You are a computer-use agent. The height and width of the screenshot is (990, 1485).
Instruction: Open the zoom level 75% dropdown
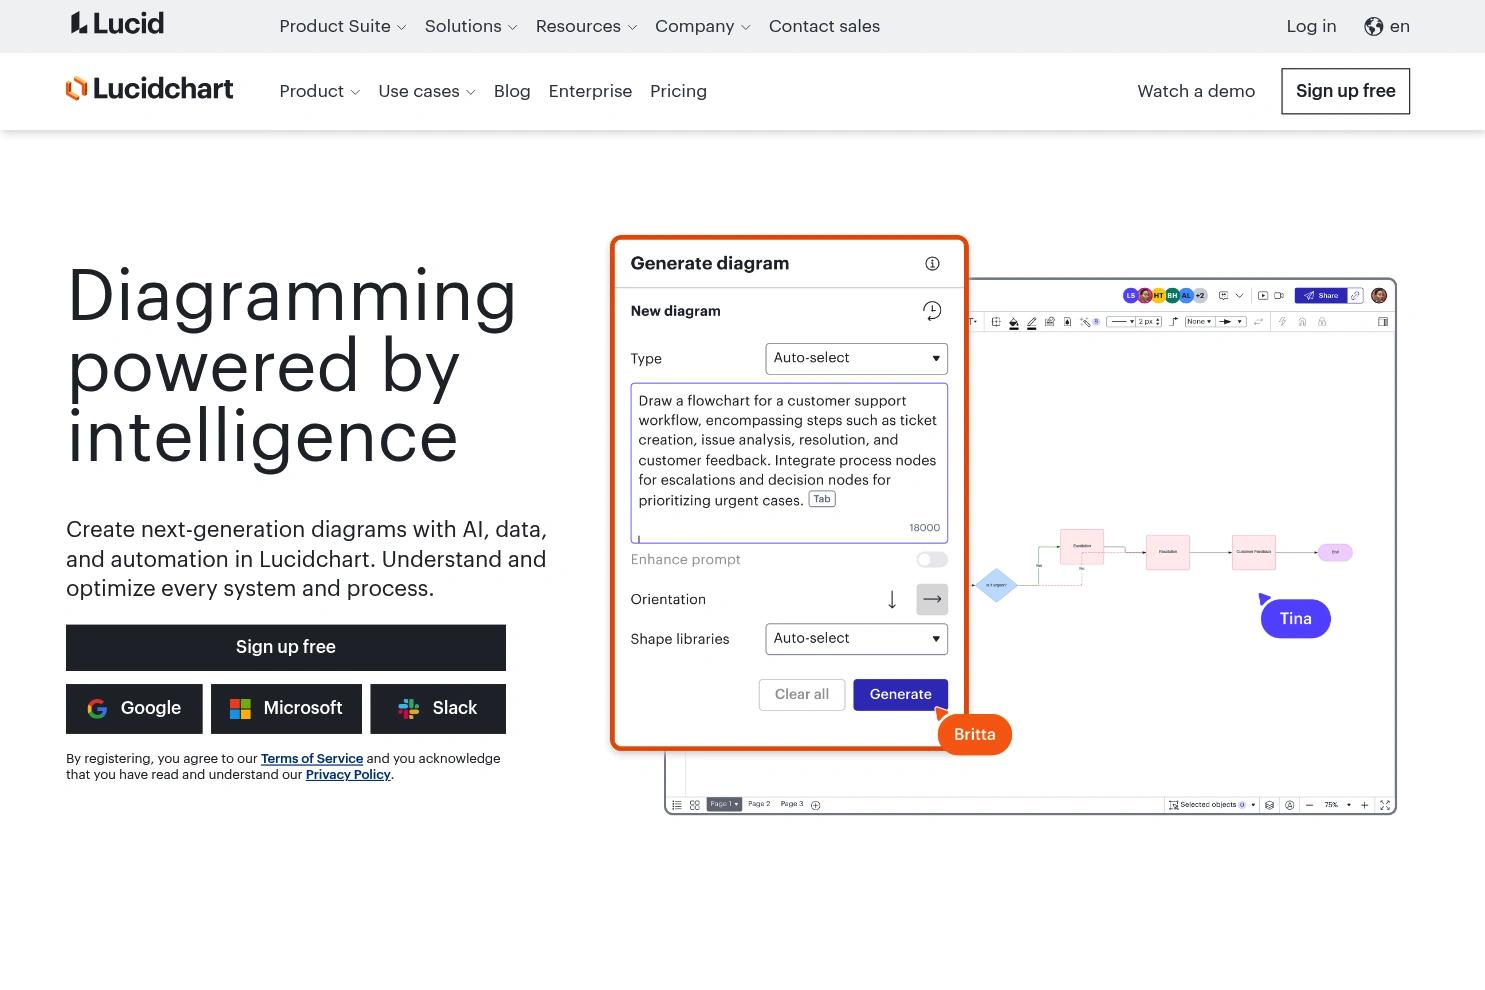click(x=1337, y=805)
